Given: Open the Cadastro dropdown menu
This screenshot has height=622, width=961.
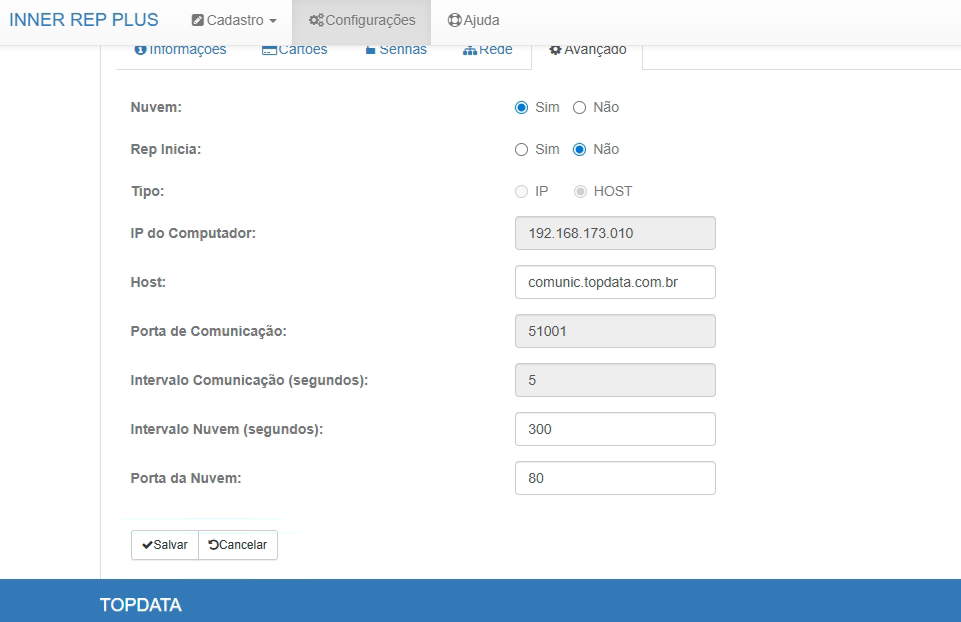Looking at the screenshot, I should 233,20.
